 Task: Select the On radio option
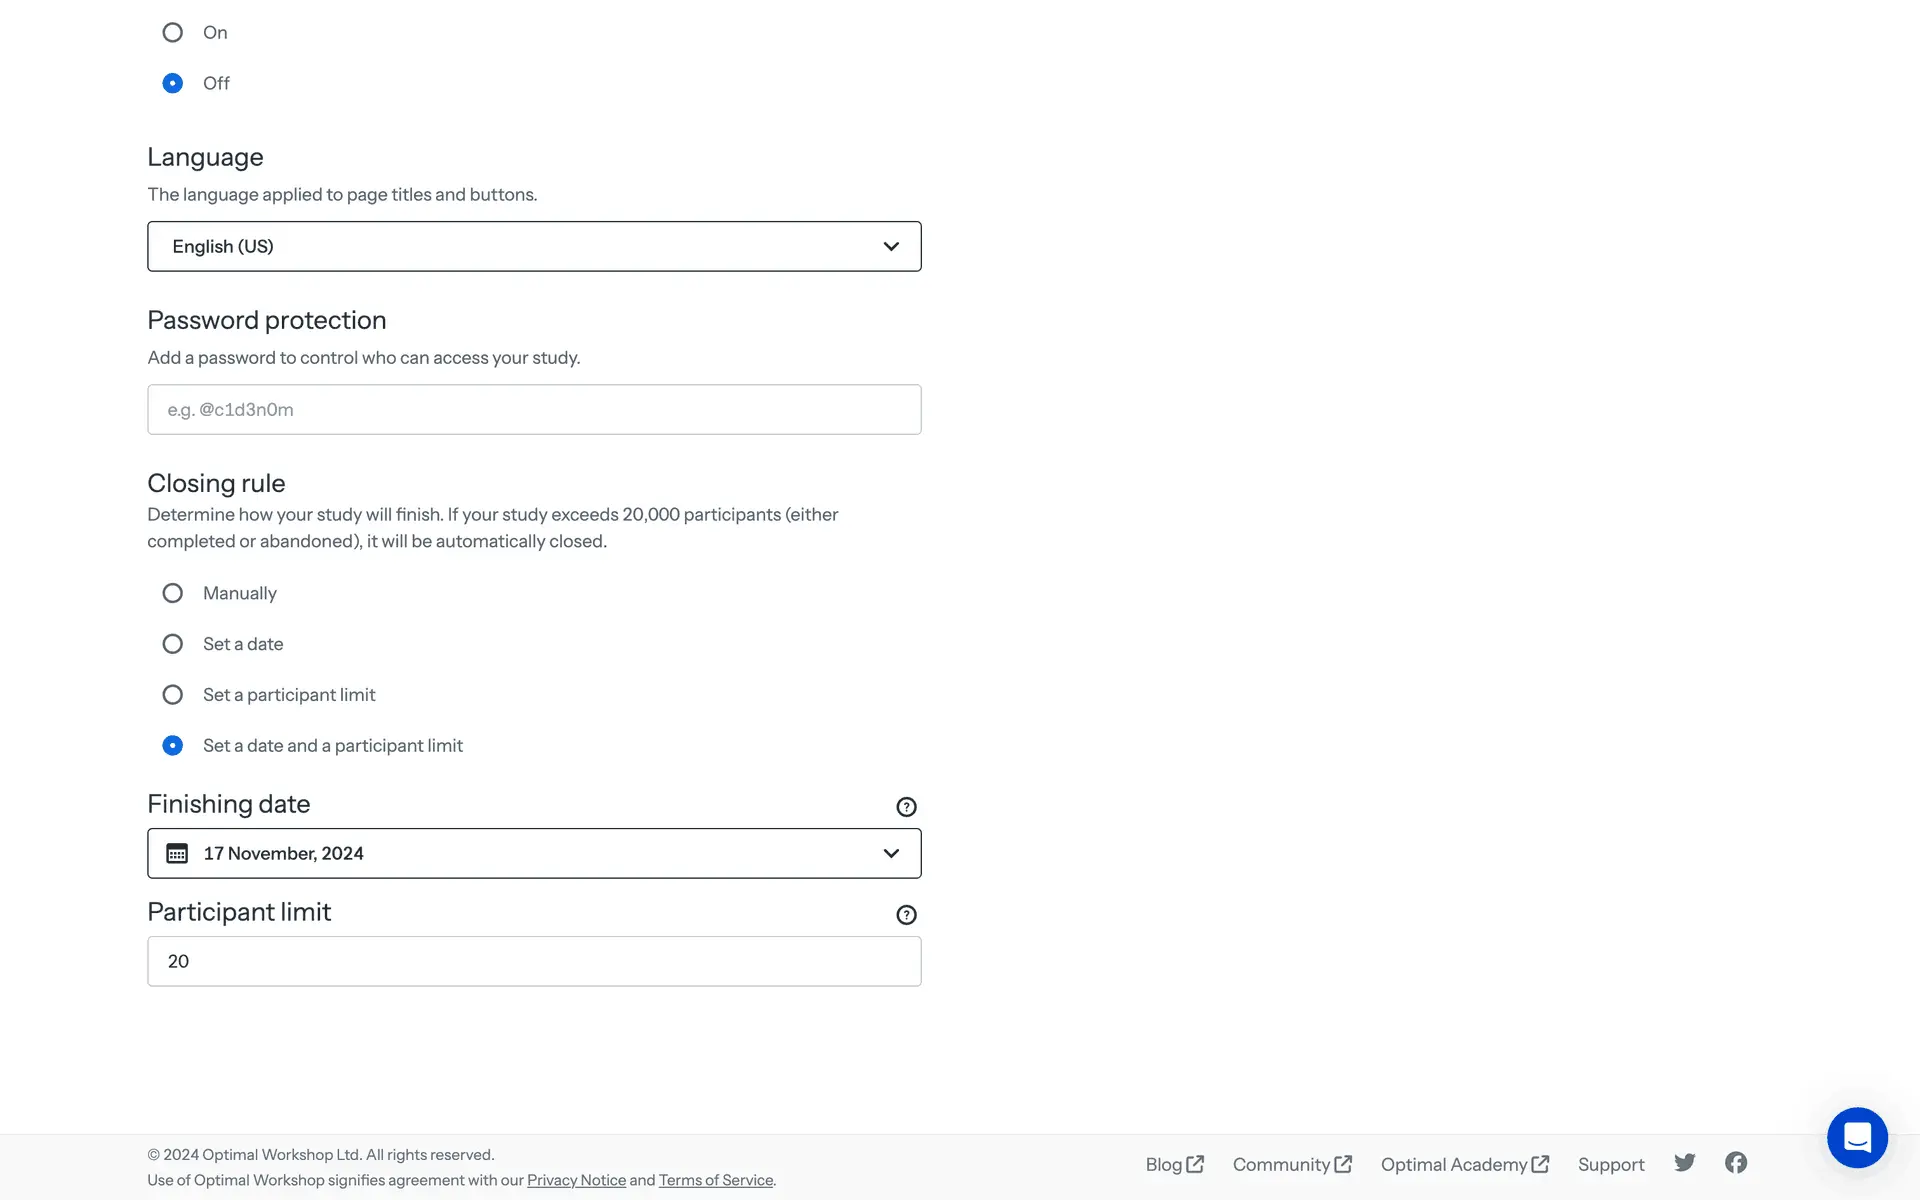click(173, 33)
